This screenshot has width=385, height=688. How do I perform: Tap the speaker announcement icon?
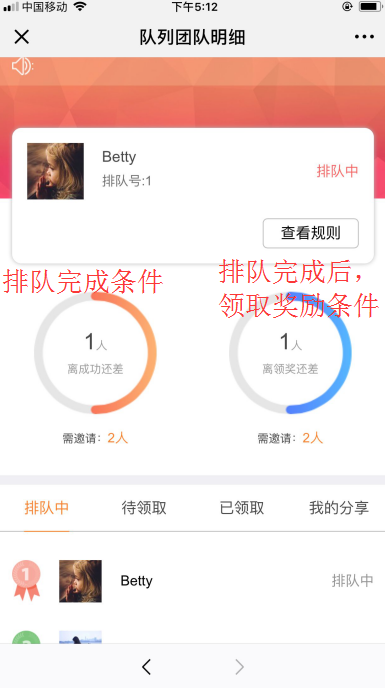22,66
